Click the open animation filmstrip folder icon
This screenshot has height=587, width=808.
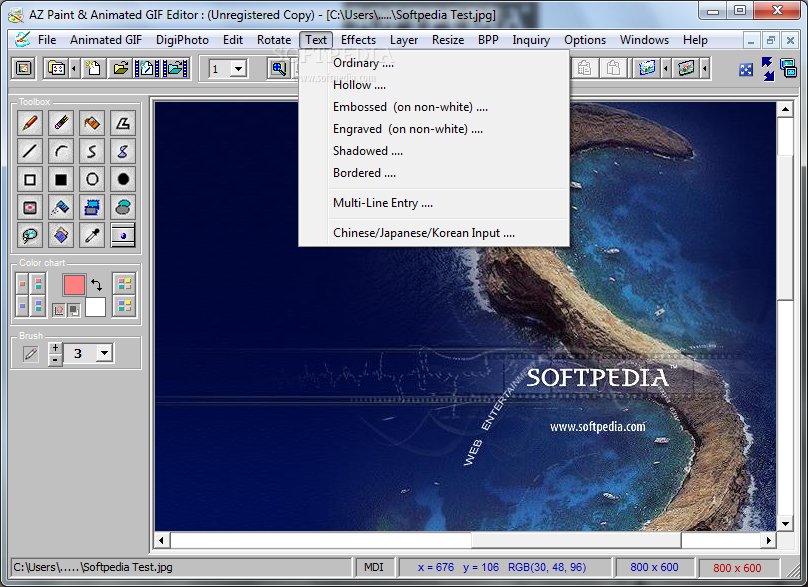click(176, 68)
